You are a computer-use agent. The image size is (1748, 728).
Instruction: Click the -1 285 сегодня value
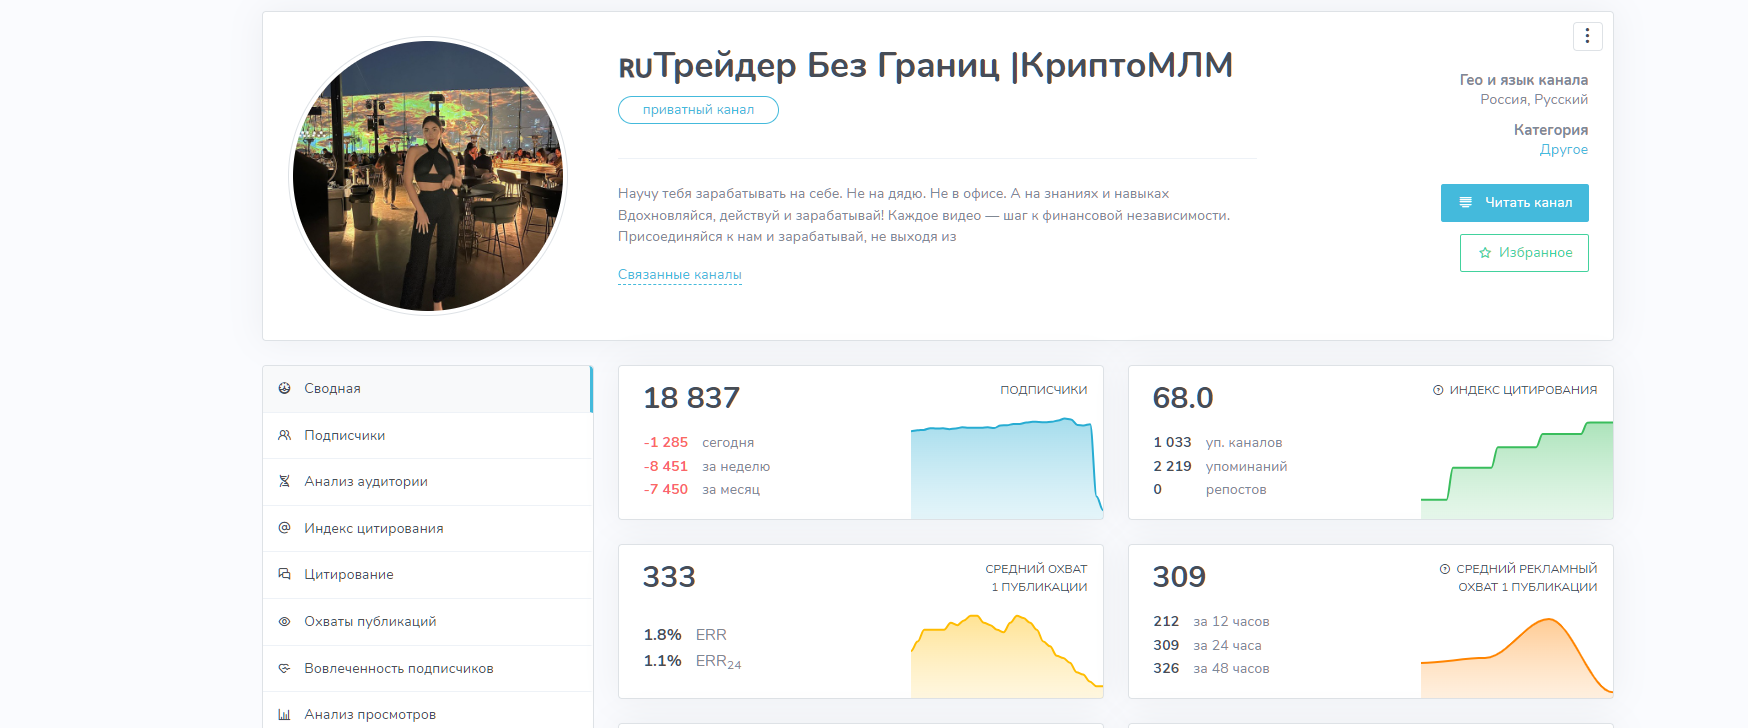pos(666,443)
